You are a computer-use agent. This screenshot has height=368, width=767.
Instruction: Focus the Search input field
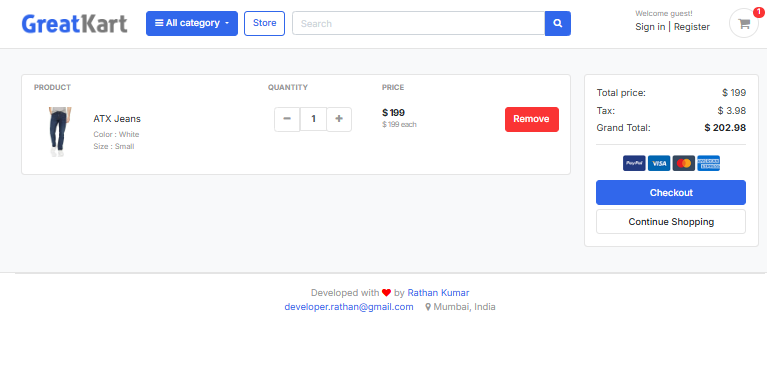(x=419, y=23)
